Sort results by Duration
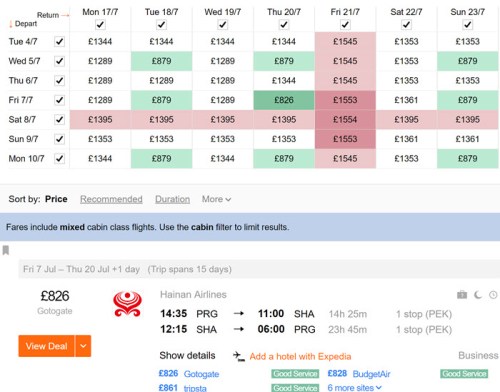The image size is (500, 392). [172, 199]
